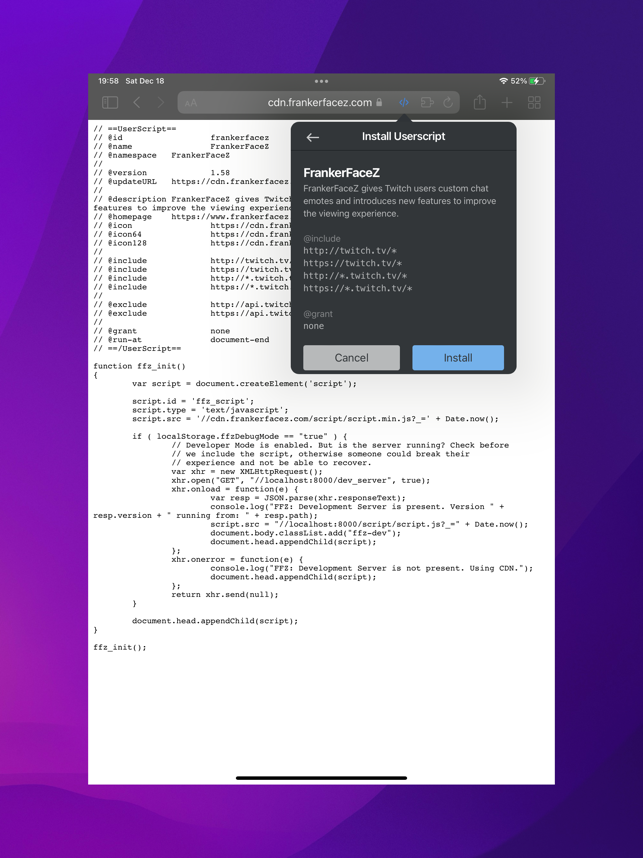This screenshot has width=643, height=858.
Task: Open the three-dot multitasking menu
Action: point(321,81)
